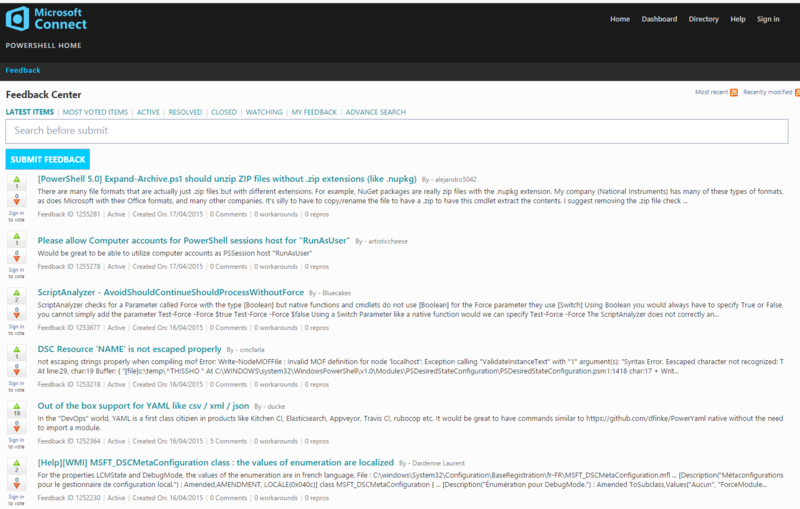Switch to the Resolved tab
The height and width of the screenshot is (509, 800).
pyautogui.click(x=185, y=112)
